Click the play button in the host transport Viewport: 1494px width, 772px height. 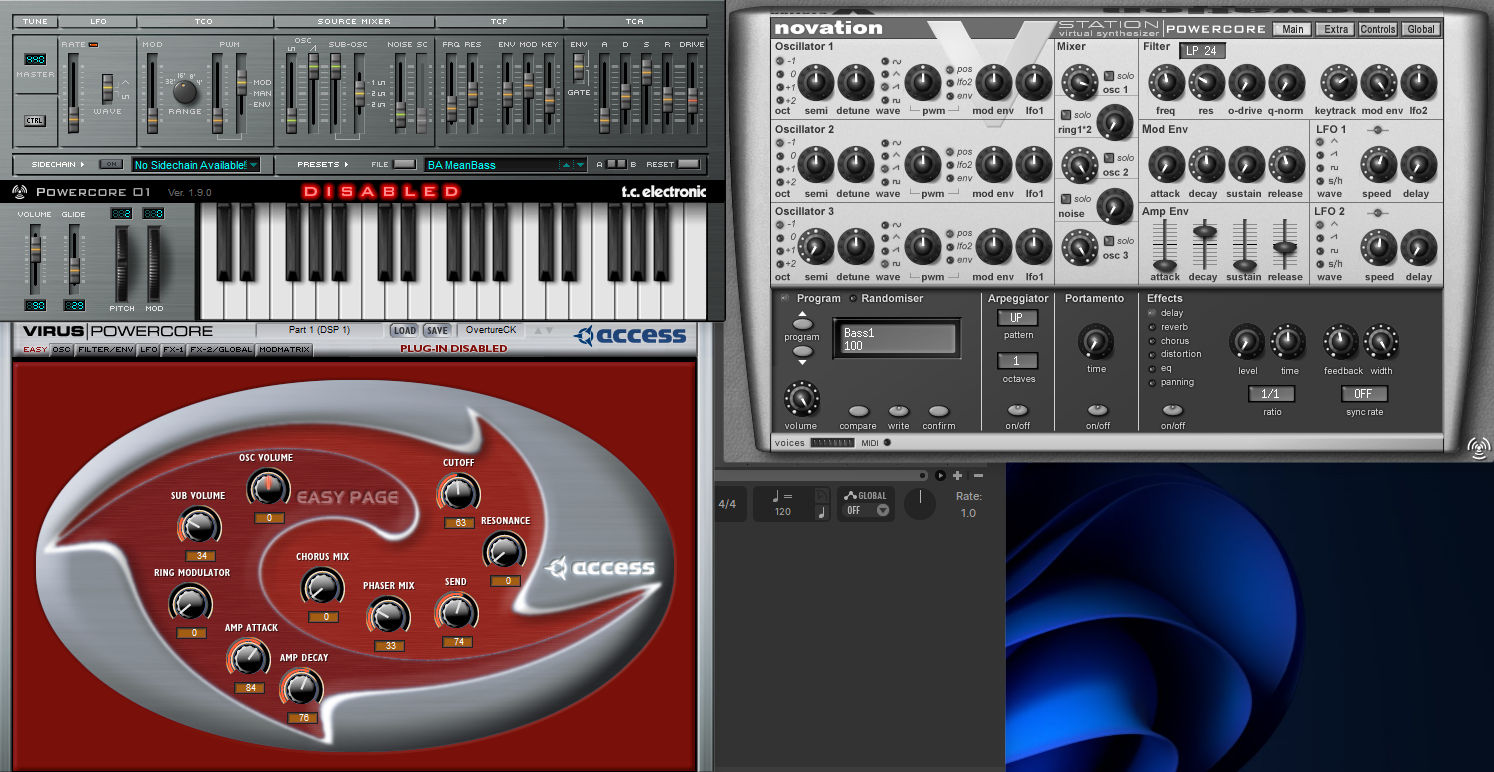click(x=940, y=475)
